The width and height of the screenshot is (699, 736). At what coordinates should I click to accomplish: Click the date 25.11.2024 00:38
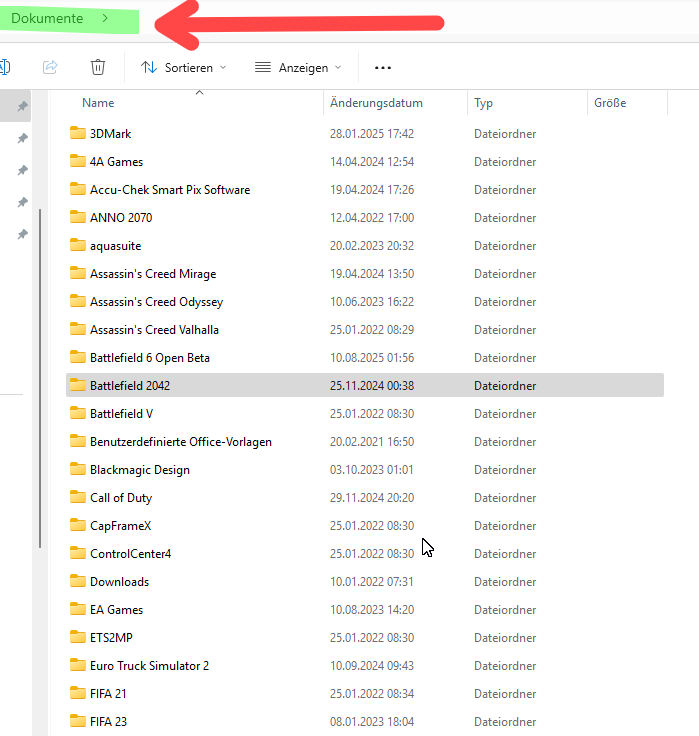click(372, 386)
